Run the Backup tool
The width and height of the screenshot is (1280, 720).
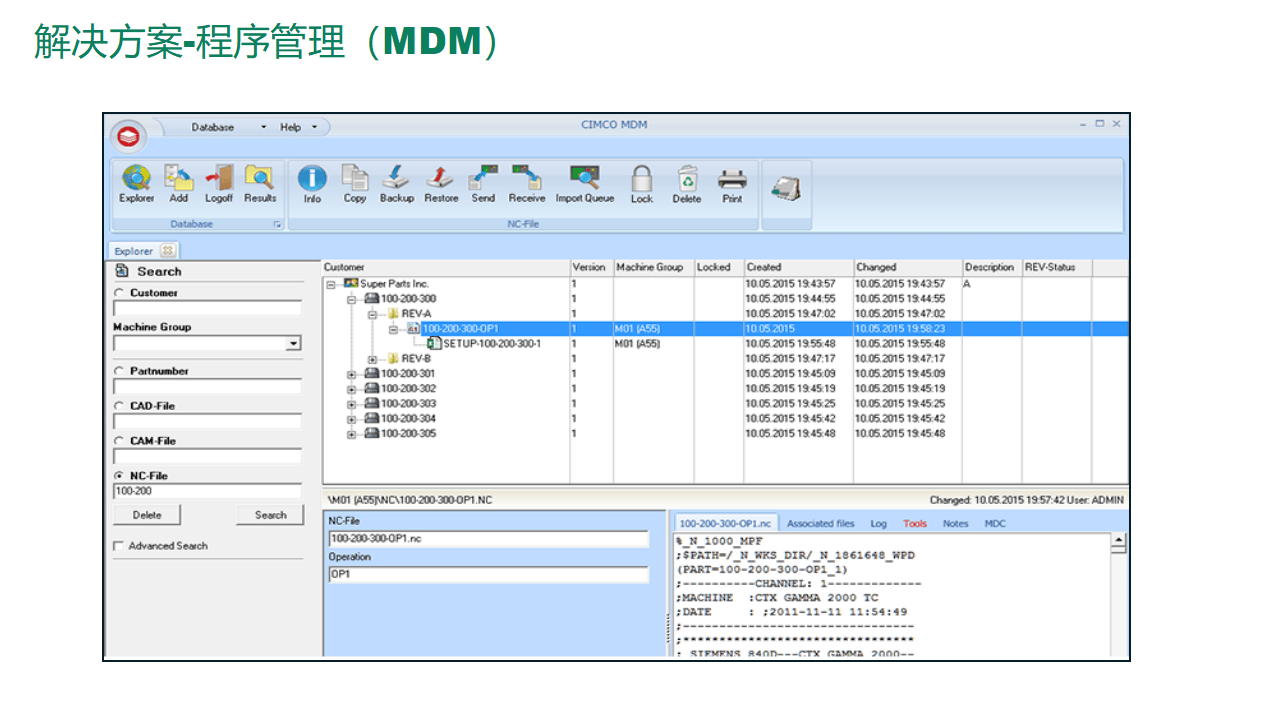397,184
